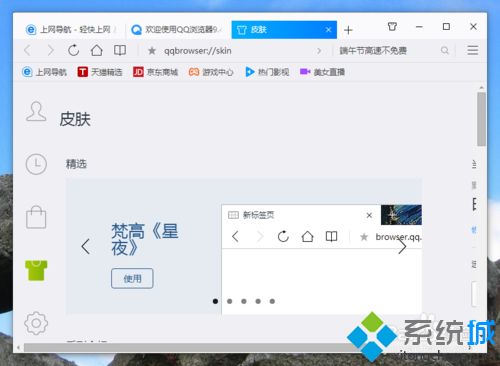Switch to the 上网导航 tab
The width and height of the screenshot is (500, 366).
pos(72,30)
